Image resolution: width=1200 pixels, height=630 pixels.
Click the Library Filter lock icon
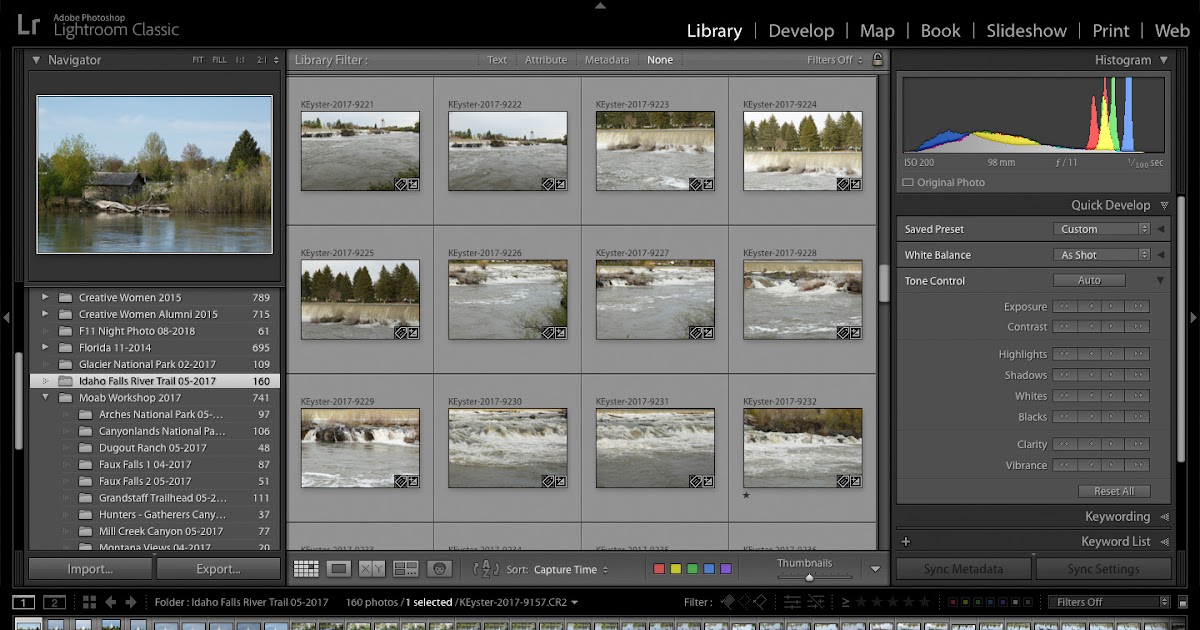click(876, 59)
